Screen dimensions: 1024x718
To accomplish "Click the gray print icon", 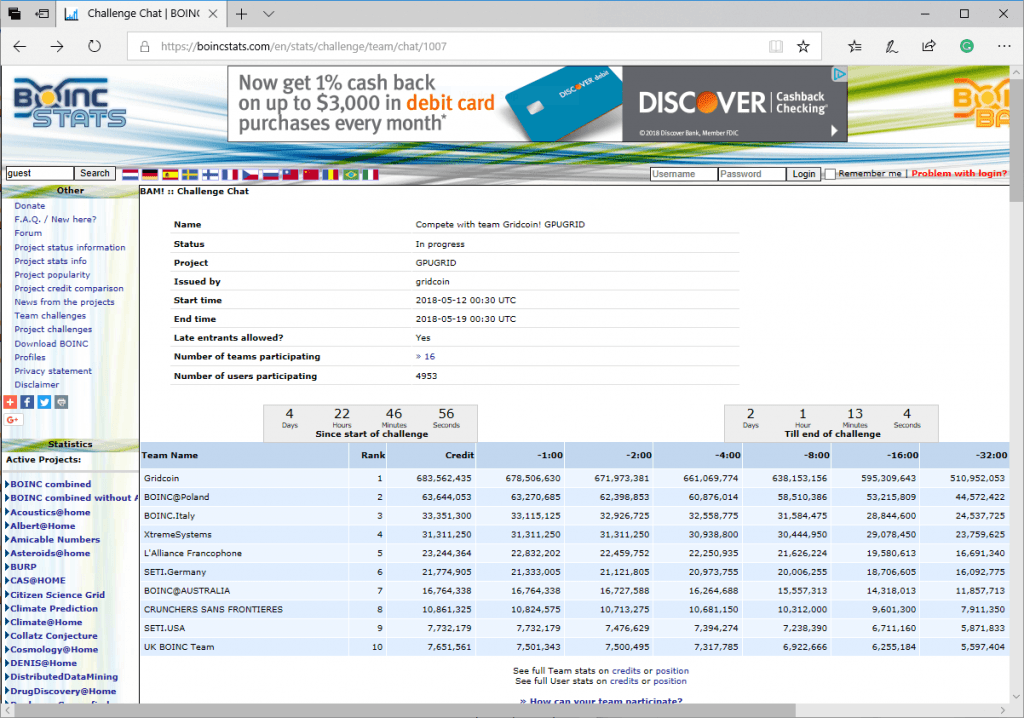I will (61, 402).
